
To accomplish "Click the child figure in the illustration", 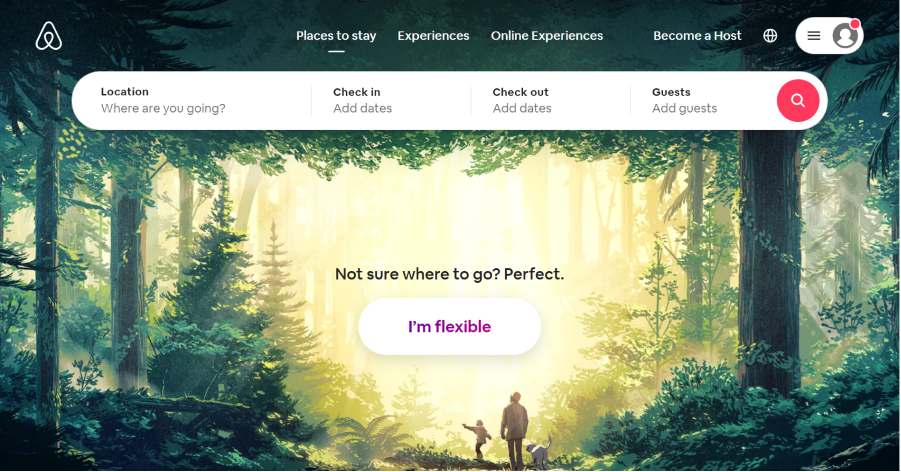I will [x=479, y=439].
